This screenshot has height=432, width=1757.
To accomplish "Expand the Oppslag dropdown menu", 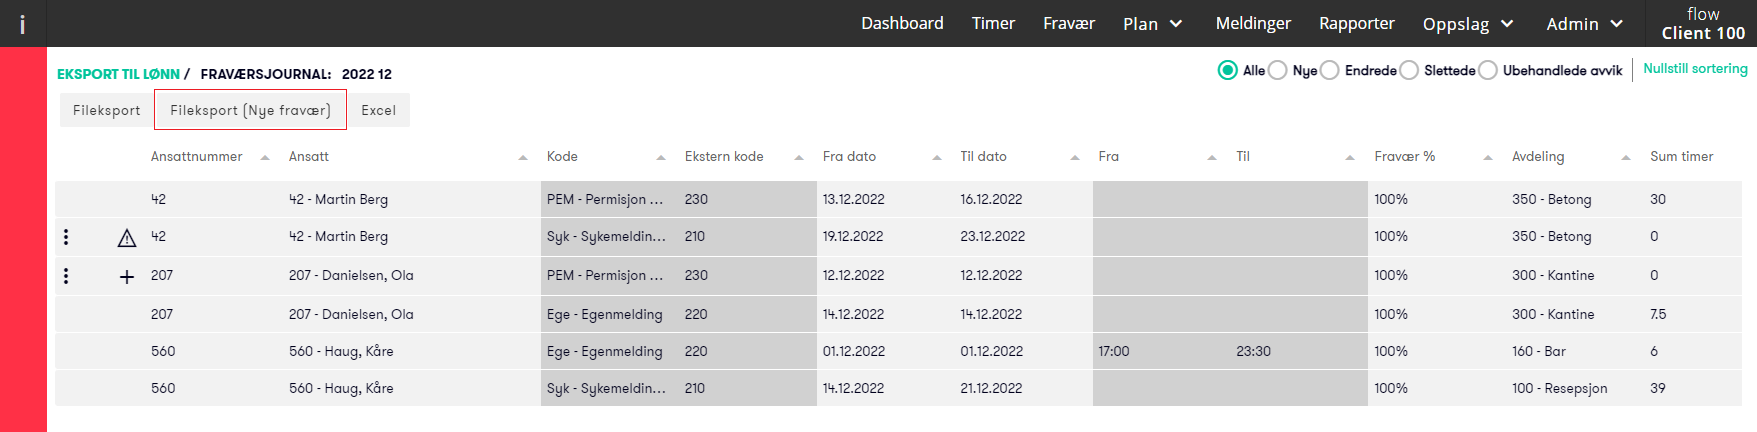I will click(1469, 24).
